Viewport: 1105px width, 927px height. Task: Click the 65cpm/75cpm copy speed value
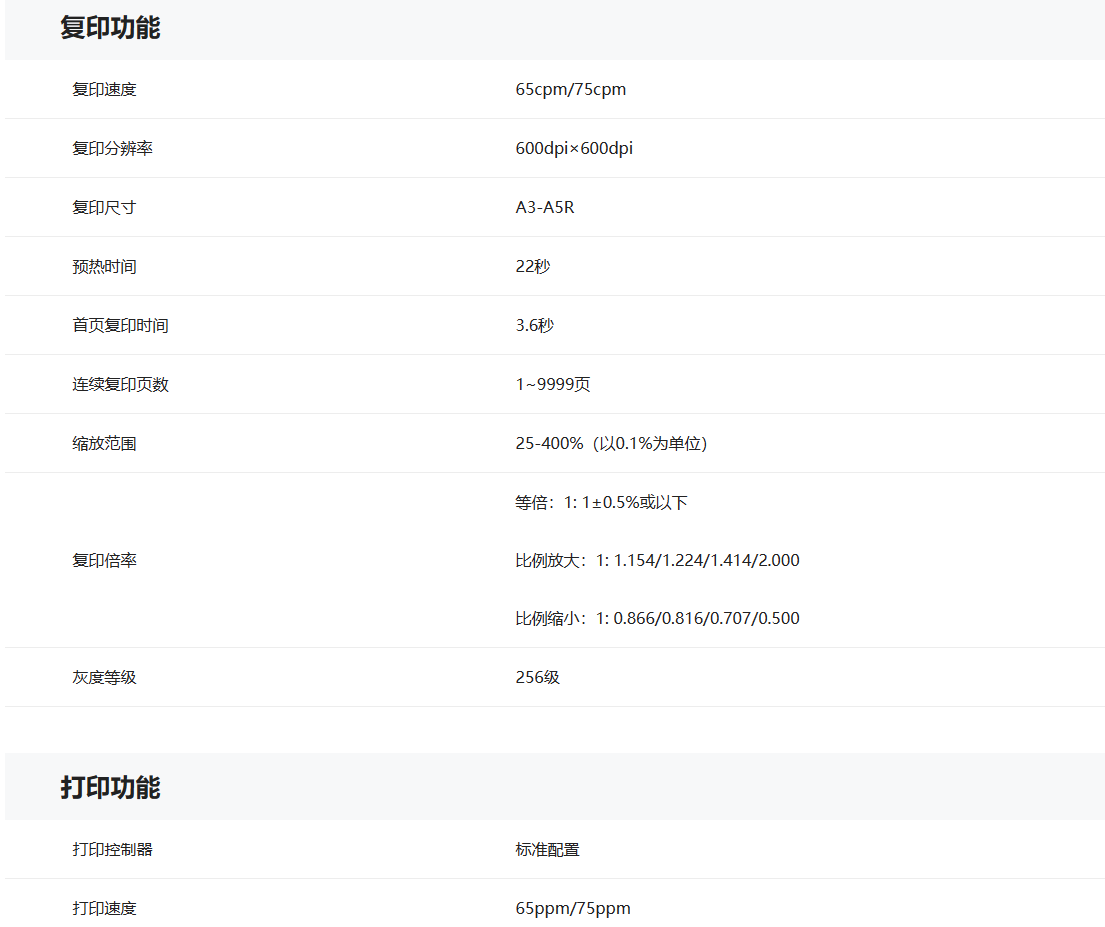pyautogui.click(x=570, y=89)
